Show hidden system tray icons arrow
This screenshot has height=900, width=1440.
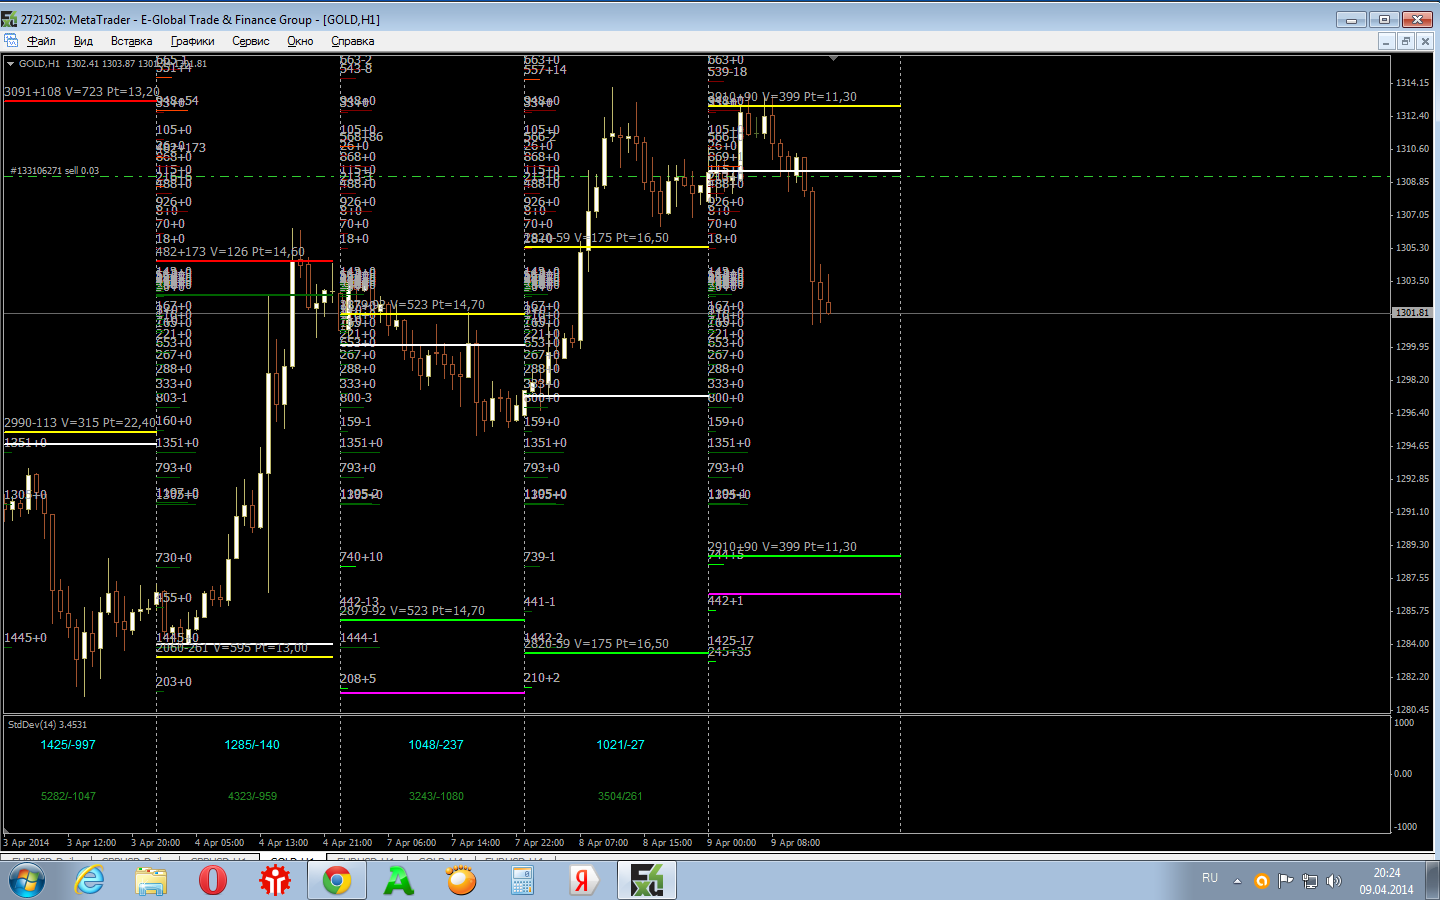click(x=1237, y=881)
